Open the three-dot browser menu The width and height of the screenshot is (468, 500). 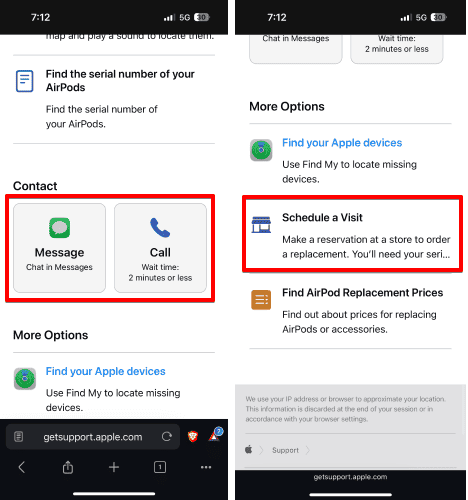[x=206, y=467]
